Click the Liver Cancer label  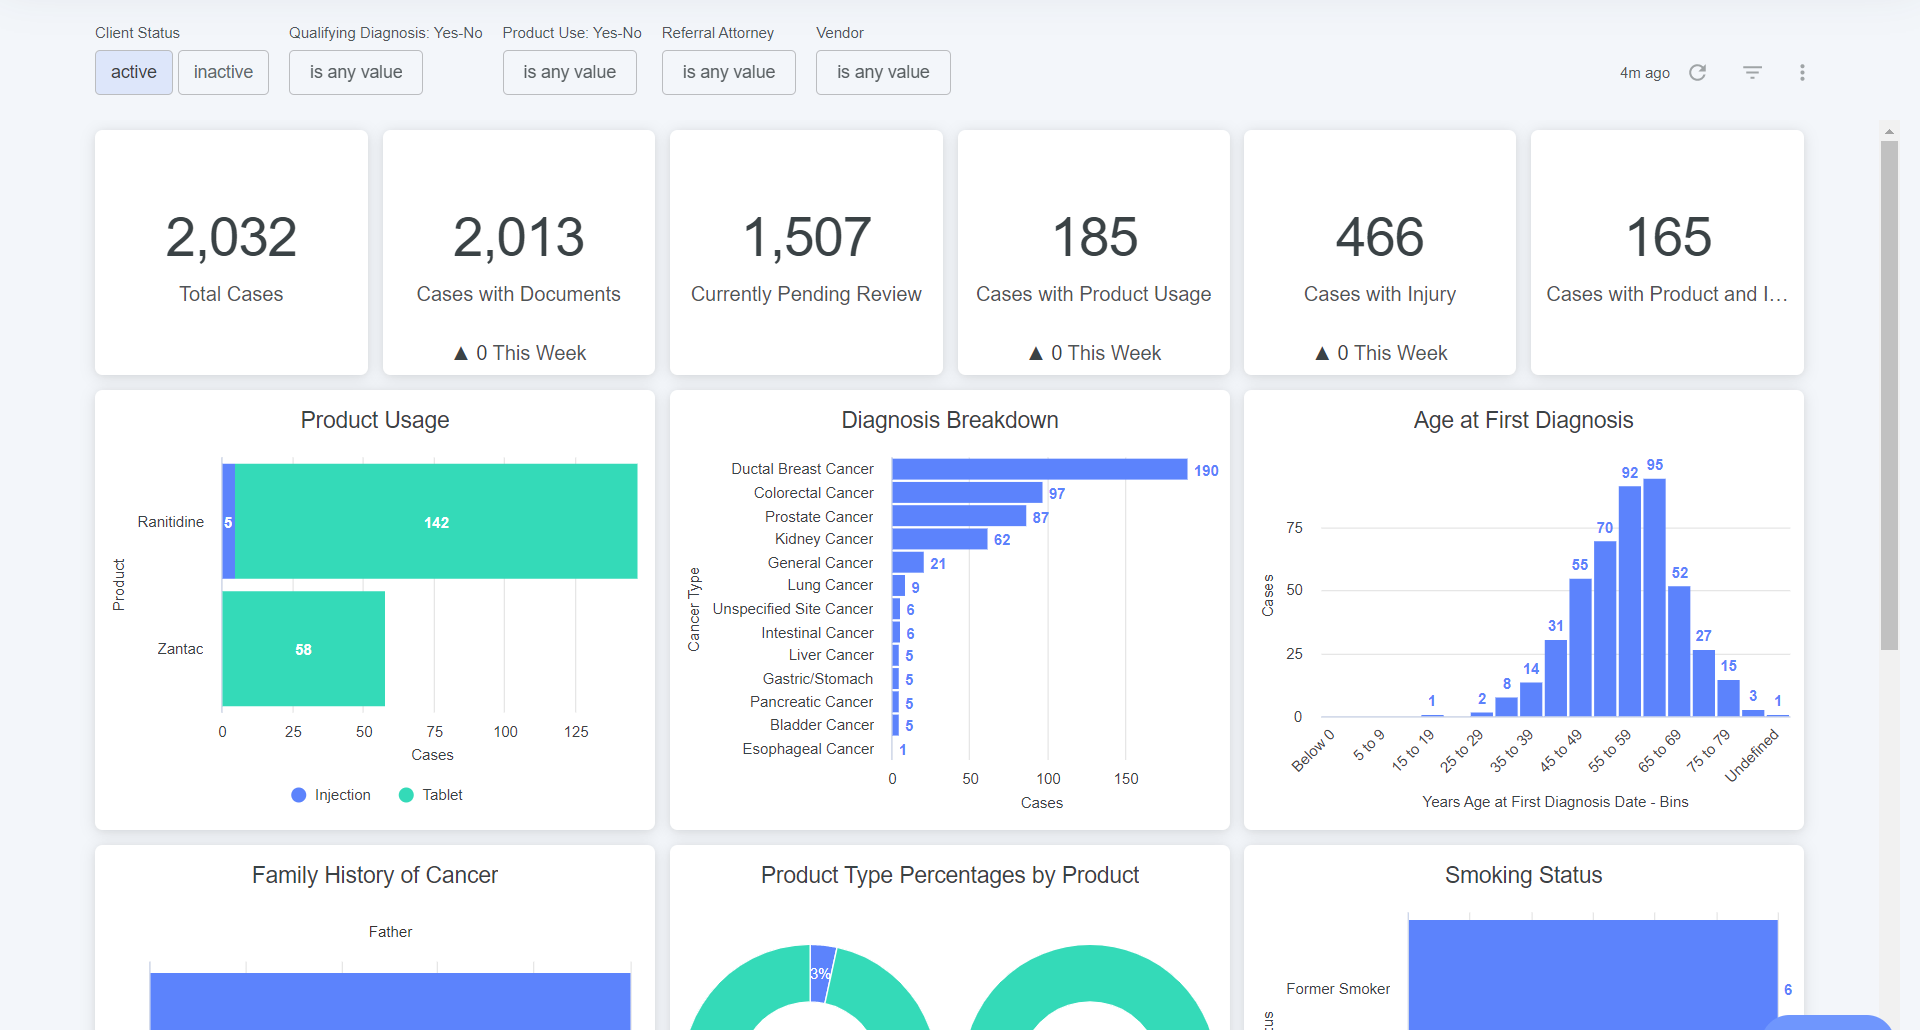click(x=831, y=655)
